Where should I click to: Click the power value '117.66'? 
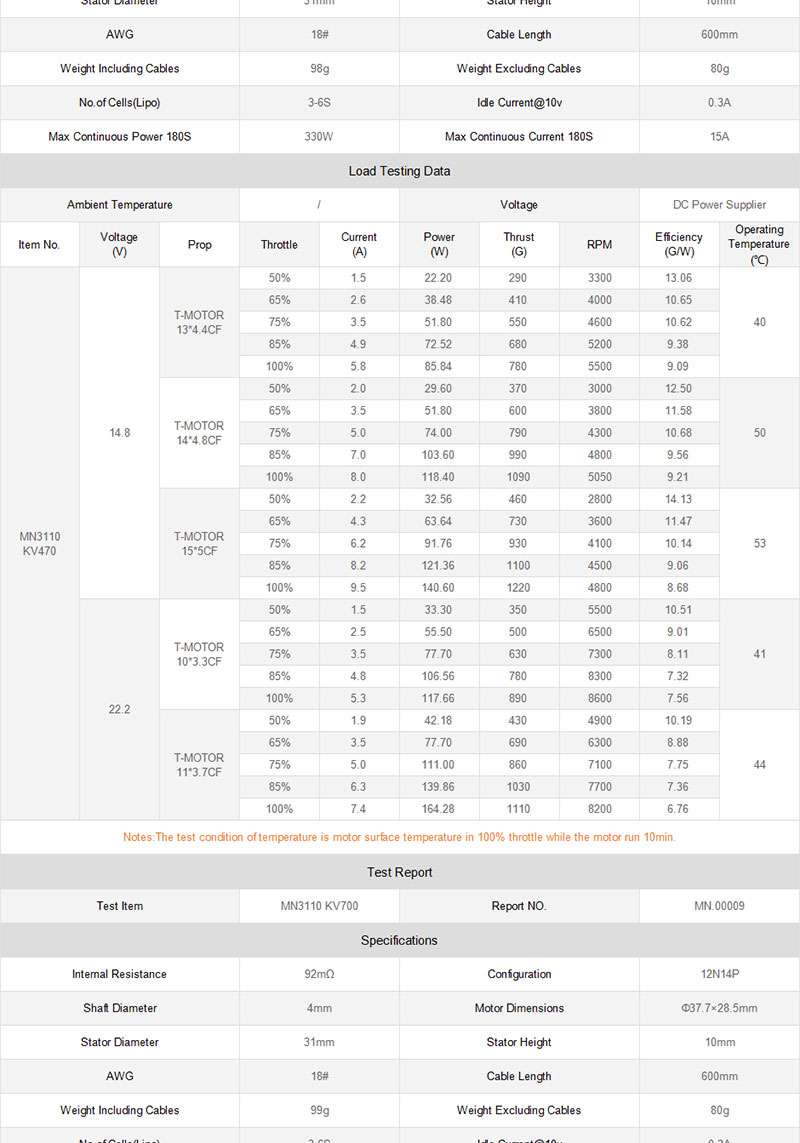(438, 698)
